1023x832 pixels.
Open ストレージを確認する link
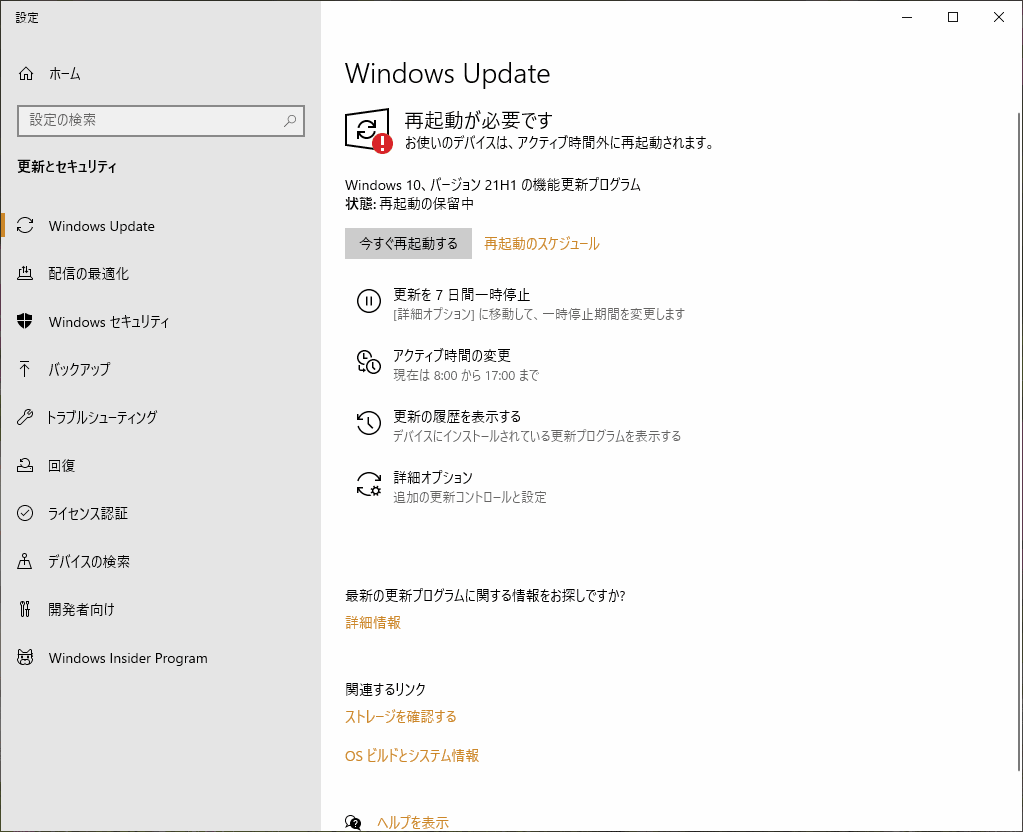[x=401, y=716]
